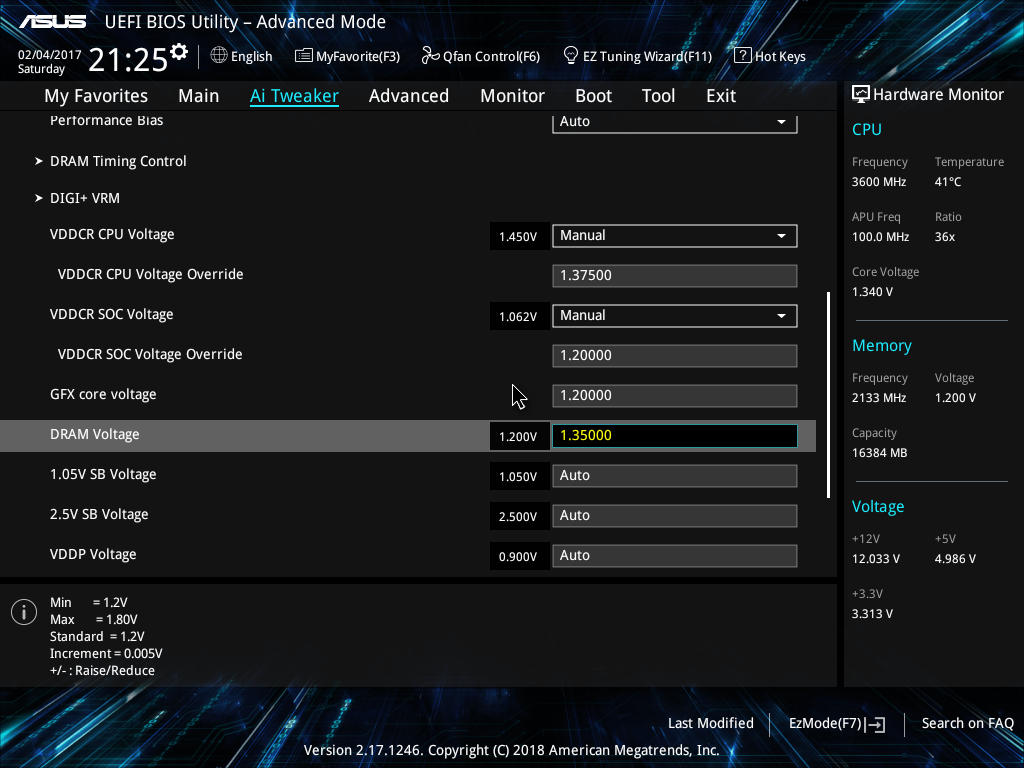The height and width of the screenshot is (768, 1024).
Task: Click the 1.450V current CPU voltage readout
Action: (x=518, y=237)
